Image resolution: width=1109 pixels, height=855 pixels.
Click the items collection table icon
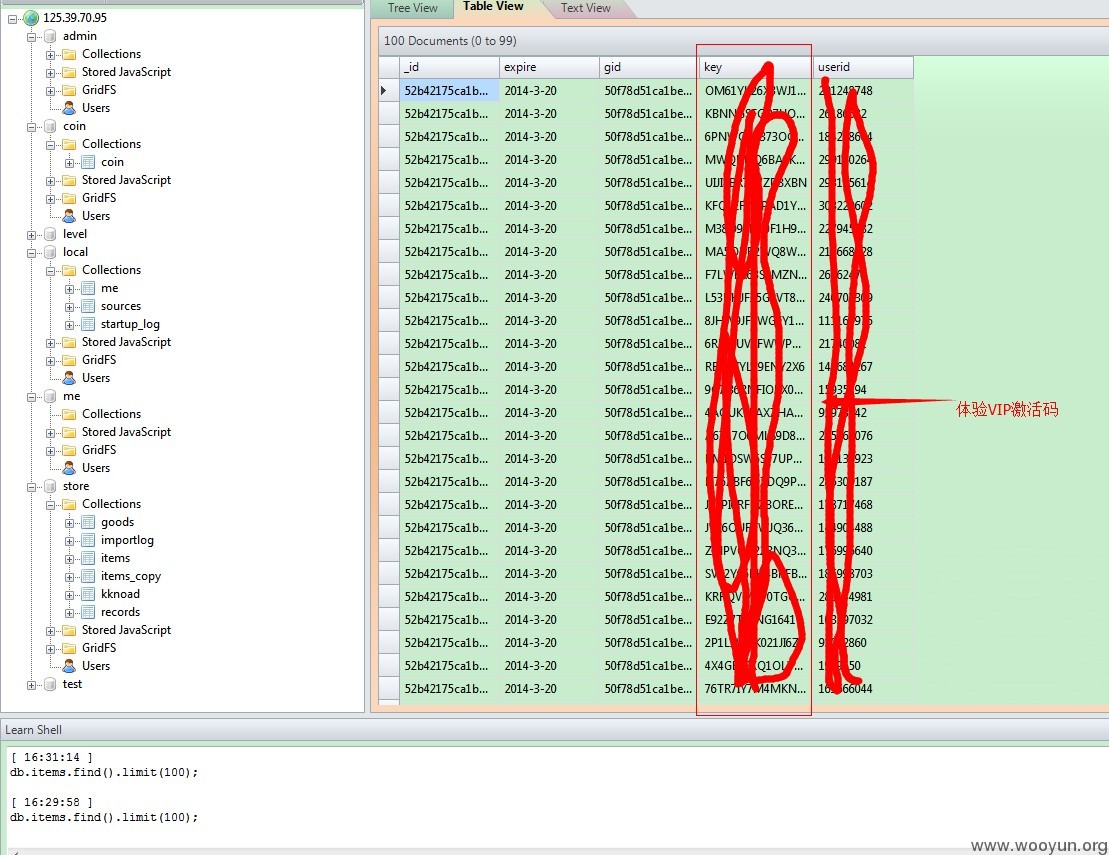click(x=88, y=558)
